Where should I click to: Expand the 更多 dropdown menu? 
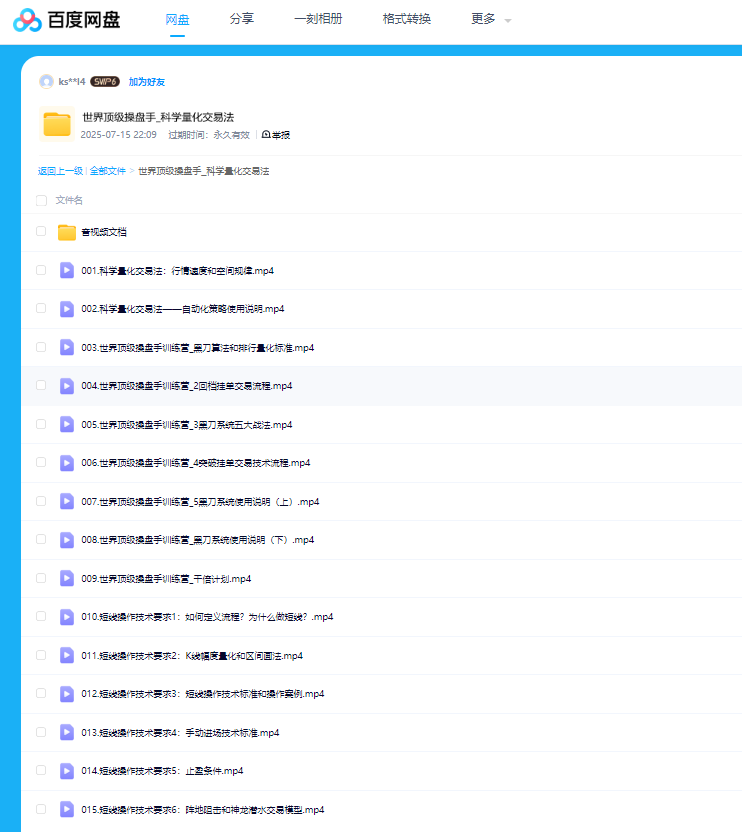[490, 19]
